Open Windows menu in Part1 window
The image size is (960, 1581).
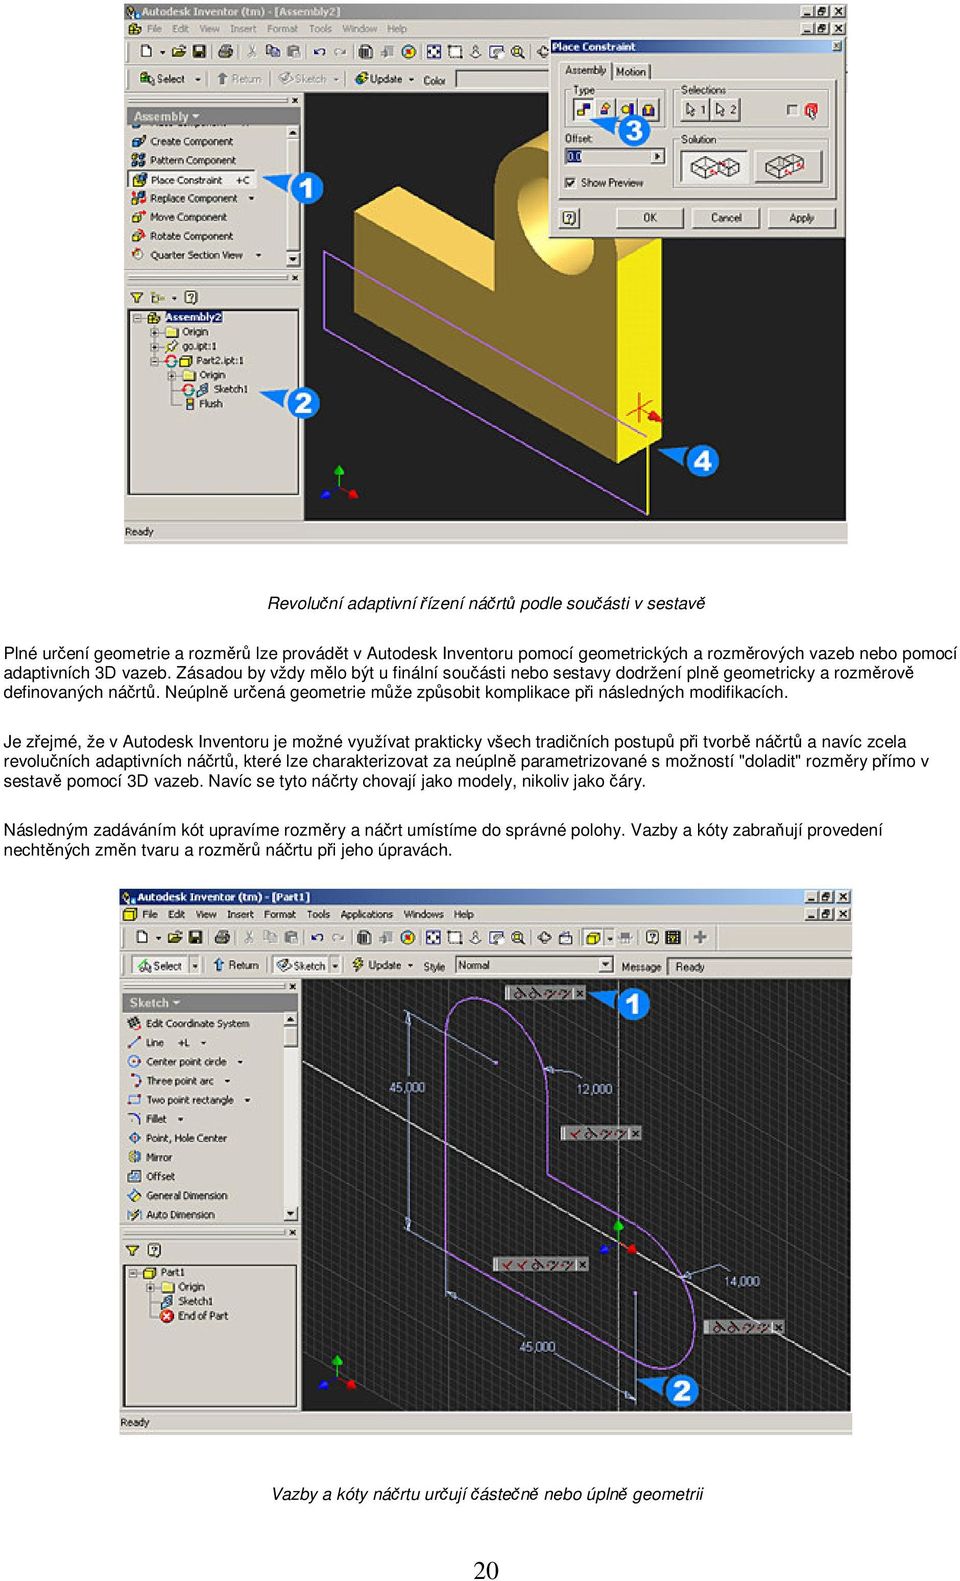[x=423, y=914]
